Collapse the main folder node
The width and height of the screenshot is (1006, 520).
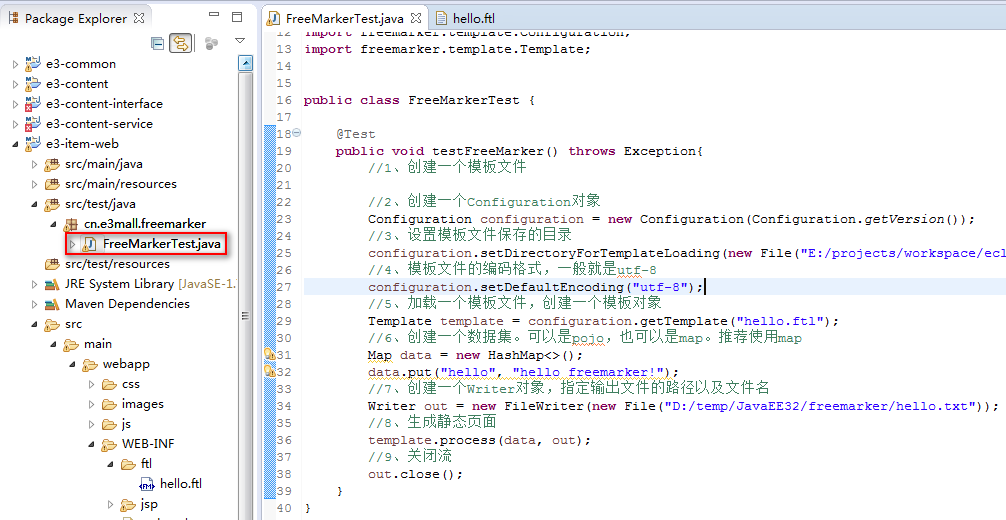tap(53, 344)
